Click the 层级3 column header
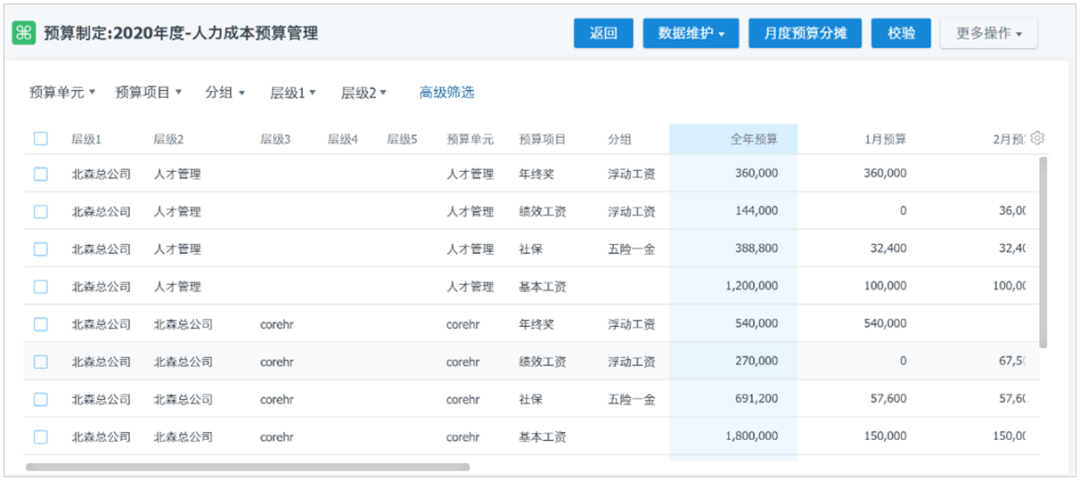 pos(275,139)
